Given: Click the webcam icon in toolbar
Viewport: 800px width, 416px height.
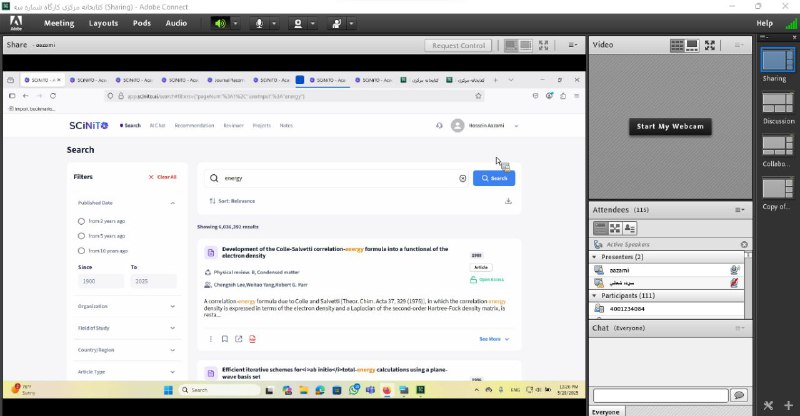Looking at the screenshot, I should click(298, 23).
